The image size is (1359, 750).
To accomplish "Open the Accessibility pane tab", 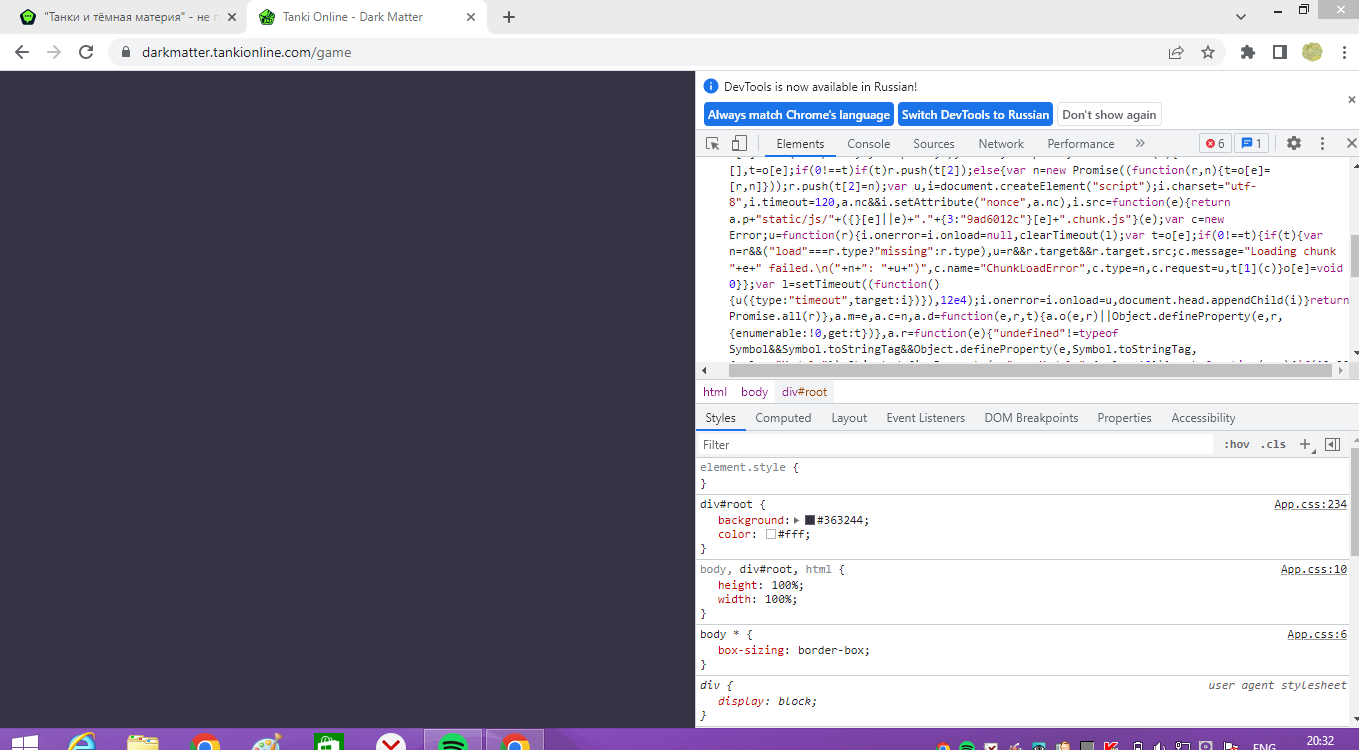I will pyautogui.click(x=1203, y=418).
